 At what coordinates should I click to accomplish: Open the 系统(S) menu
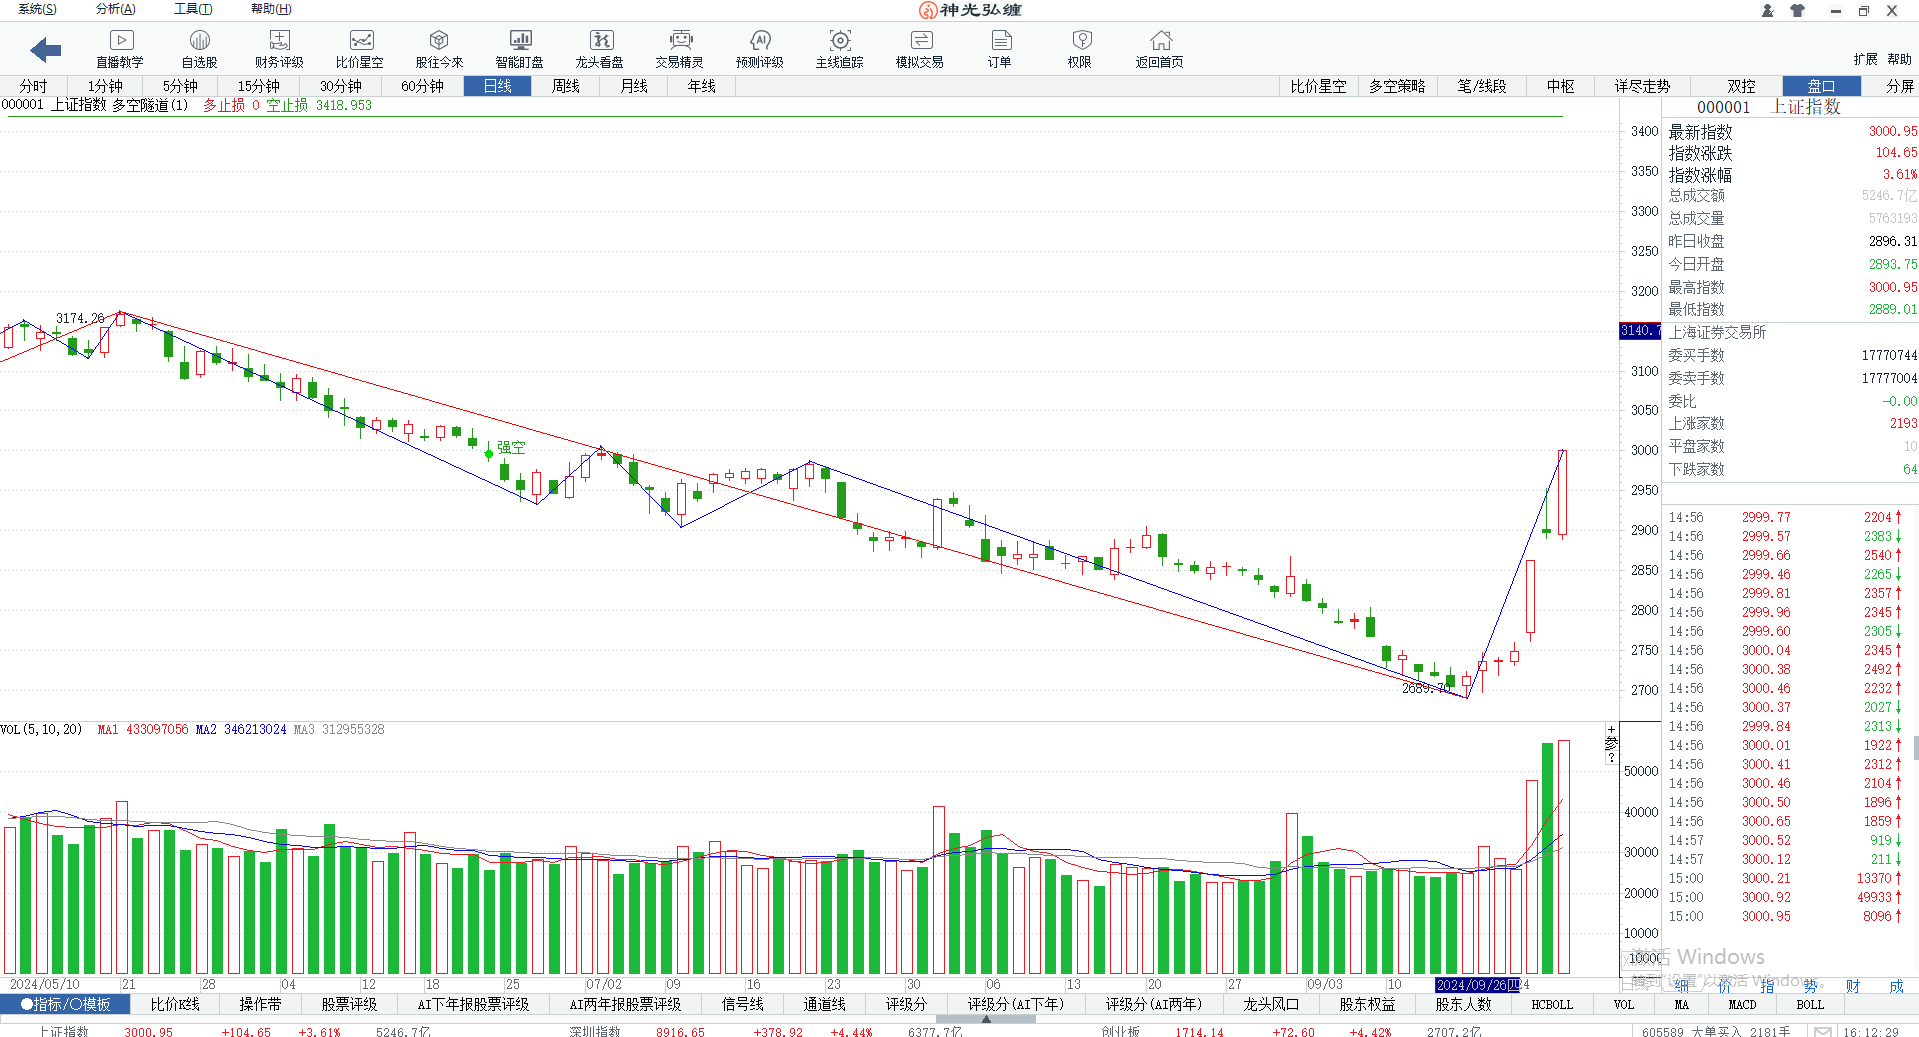point(37,9)
